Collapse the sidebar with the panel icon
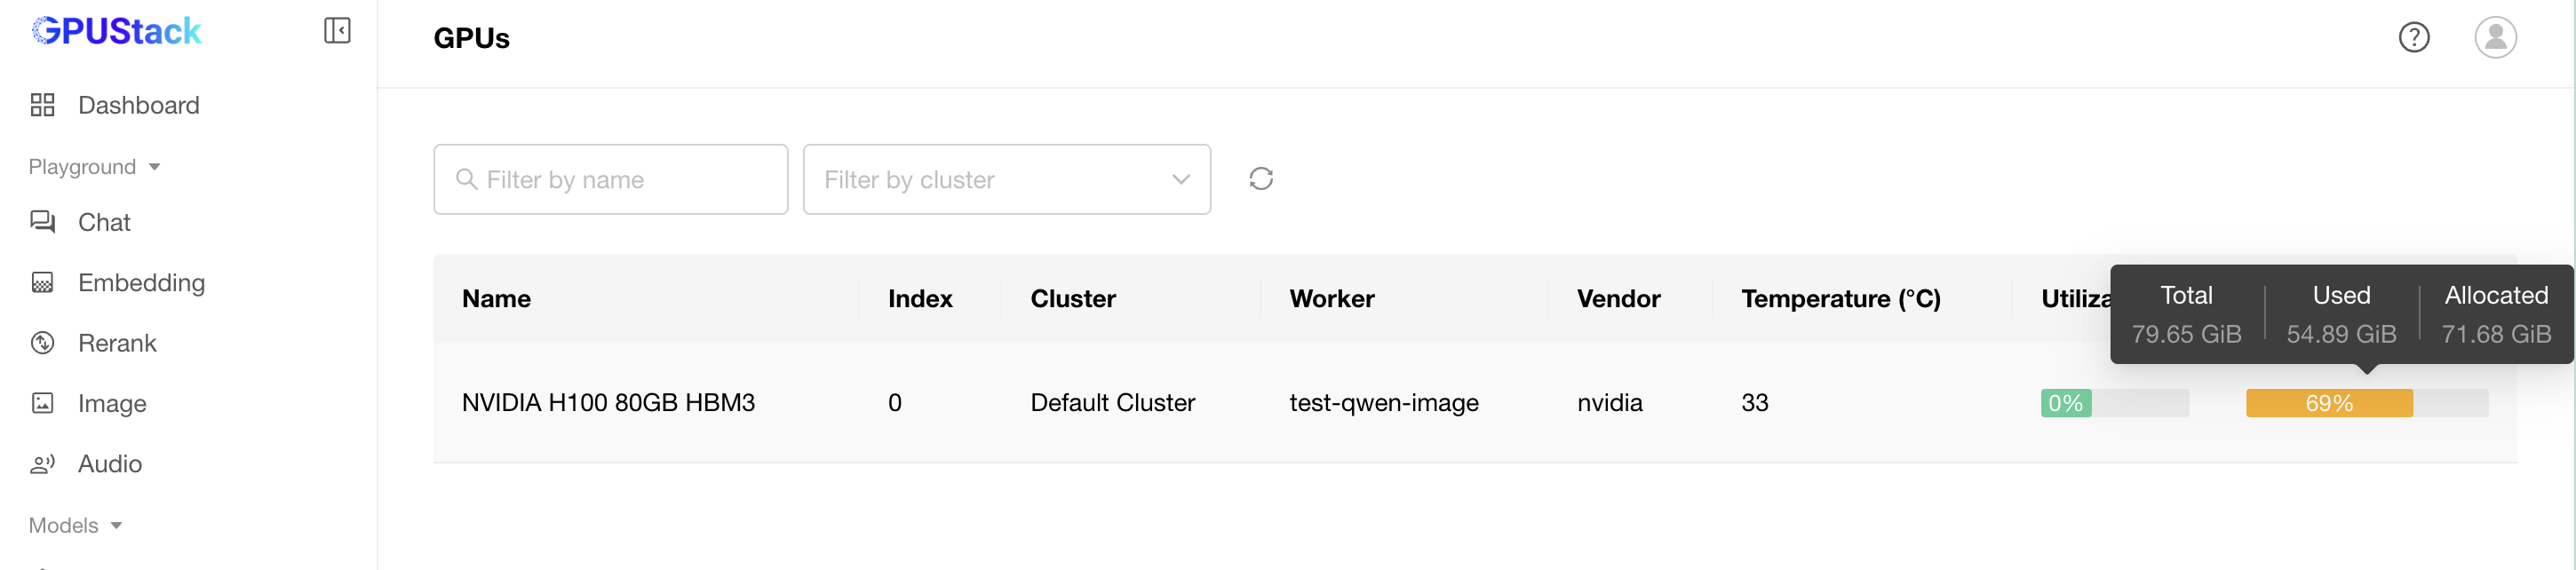 337,31
